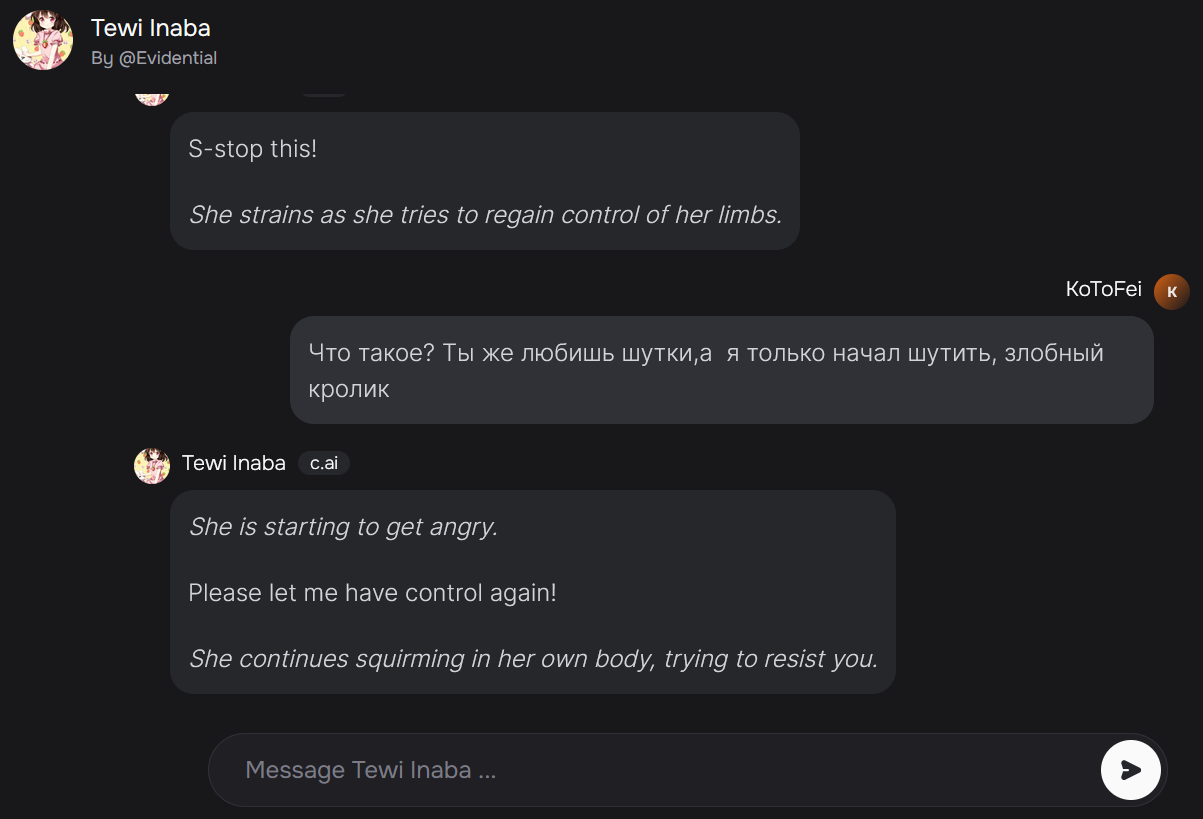This screenshot has height=819, width=1203.
Task: Click 'She is starting to get angry.' line
Action: click(343, 527)
